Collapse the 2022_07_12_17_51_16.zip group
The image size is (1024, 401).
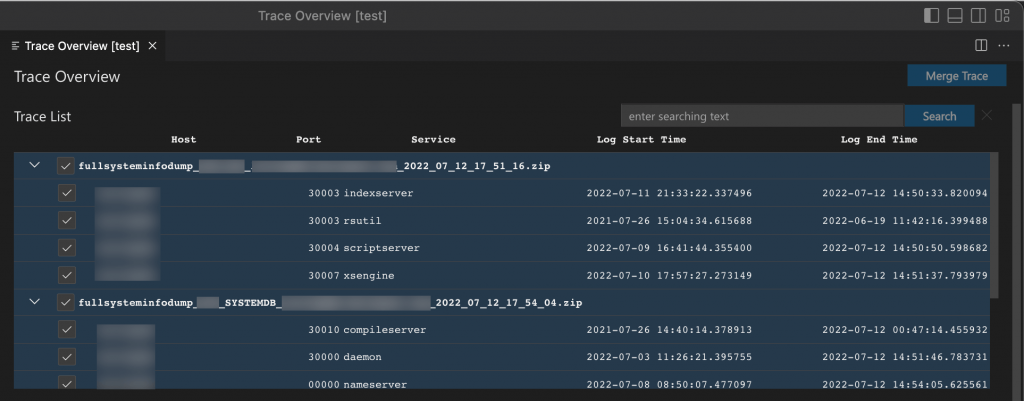(35, 165)
